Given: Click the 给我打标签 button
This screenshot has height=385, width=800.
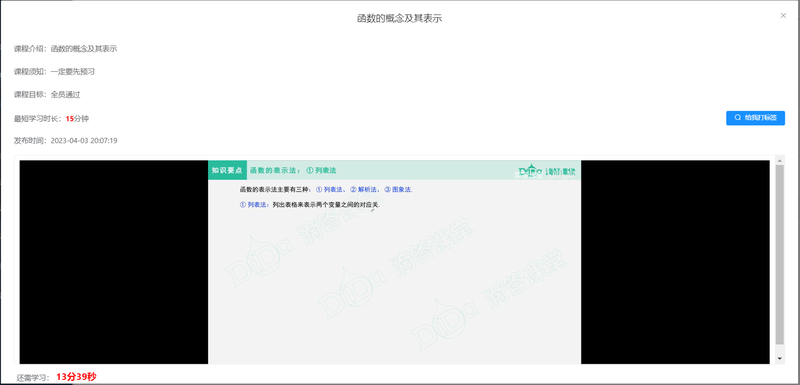Looking at the screenshot, I should 755,118.
